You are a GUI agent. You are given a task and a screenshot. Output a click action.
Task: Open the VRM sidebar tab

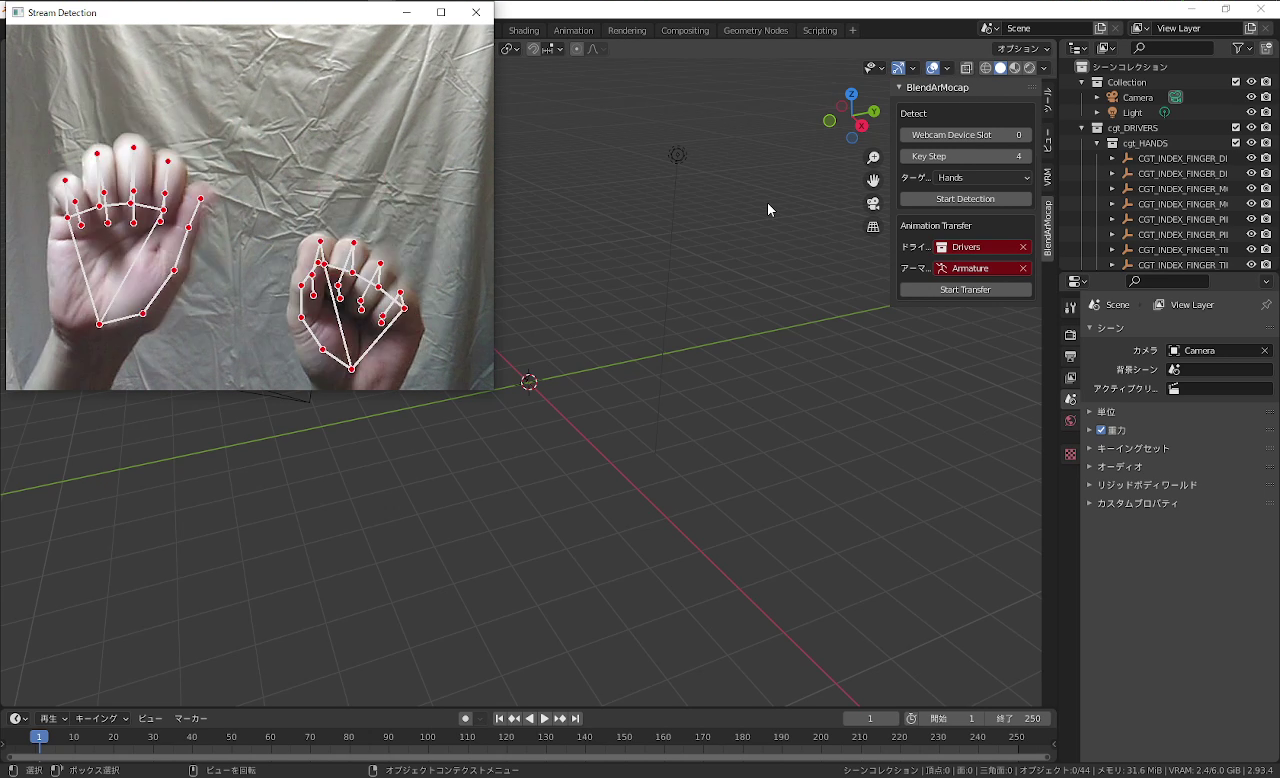[1047, 178]
